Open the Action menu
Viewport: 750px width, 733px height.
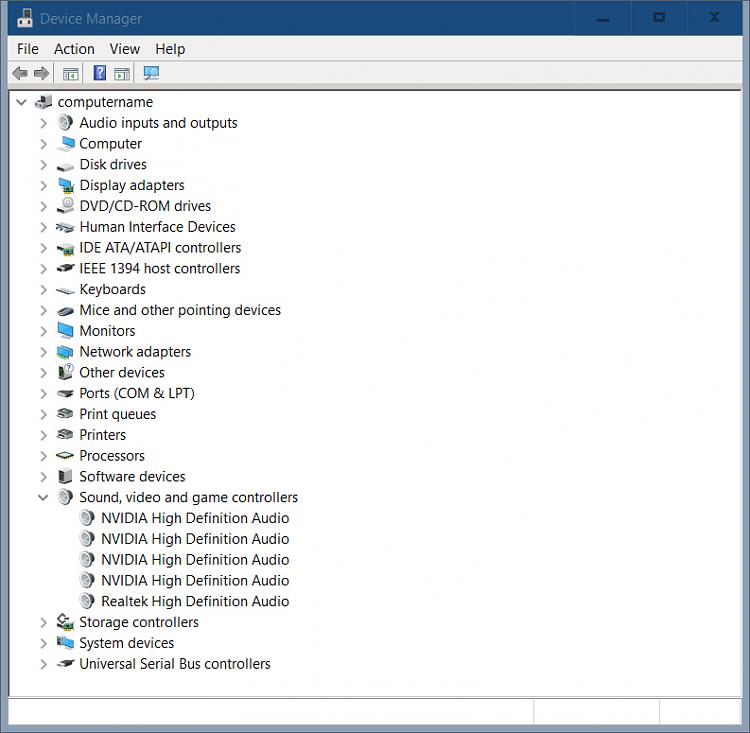74,49
